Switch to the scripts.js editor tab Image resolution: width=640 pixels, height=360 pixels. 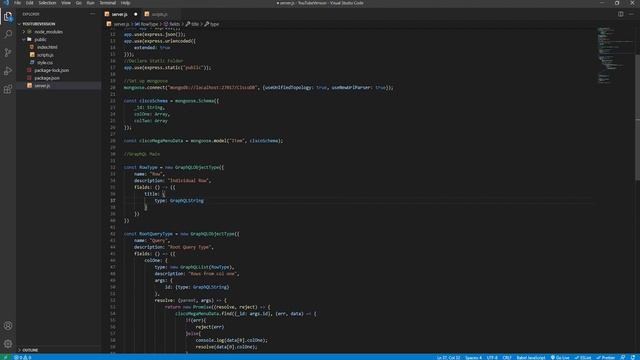159,14
